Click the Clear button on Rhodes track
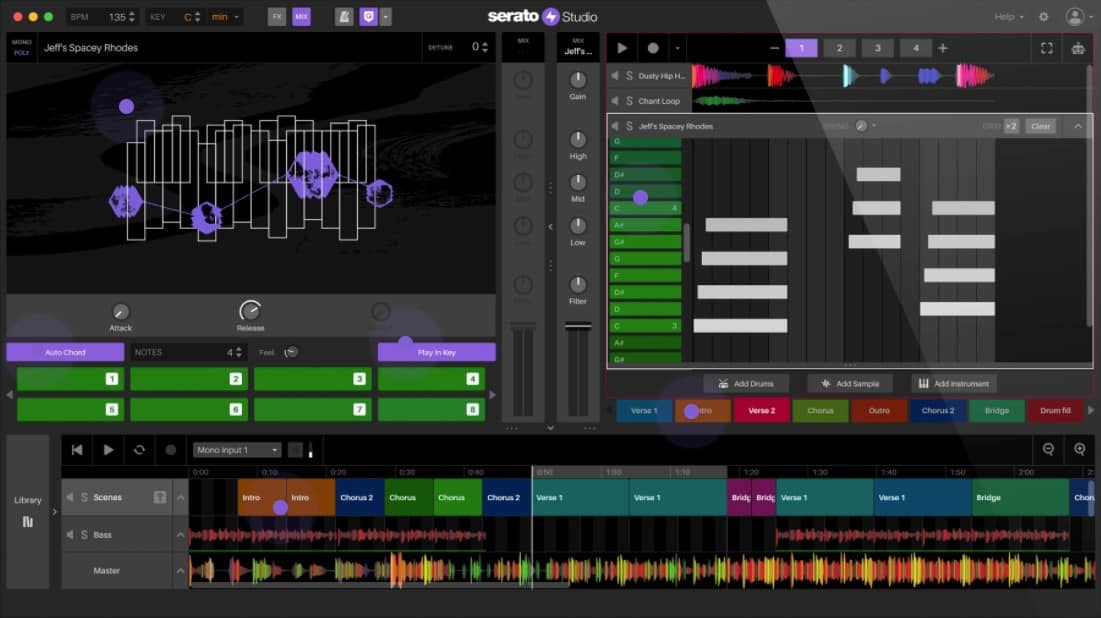This screenshot has height=618, width=1101. [1041, 126]
